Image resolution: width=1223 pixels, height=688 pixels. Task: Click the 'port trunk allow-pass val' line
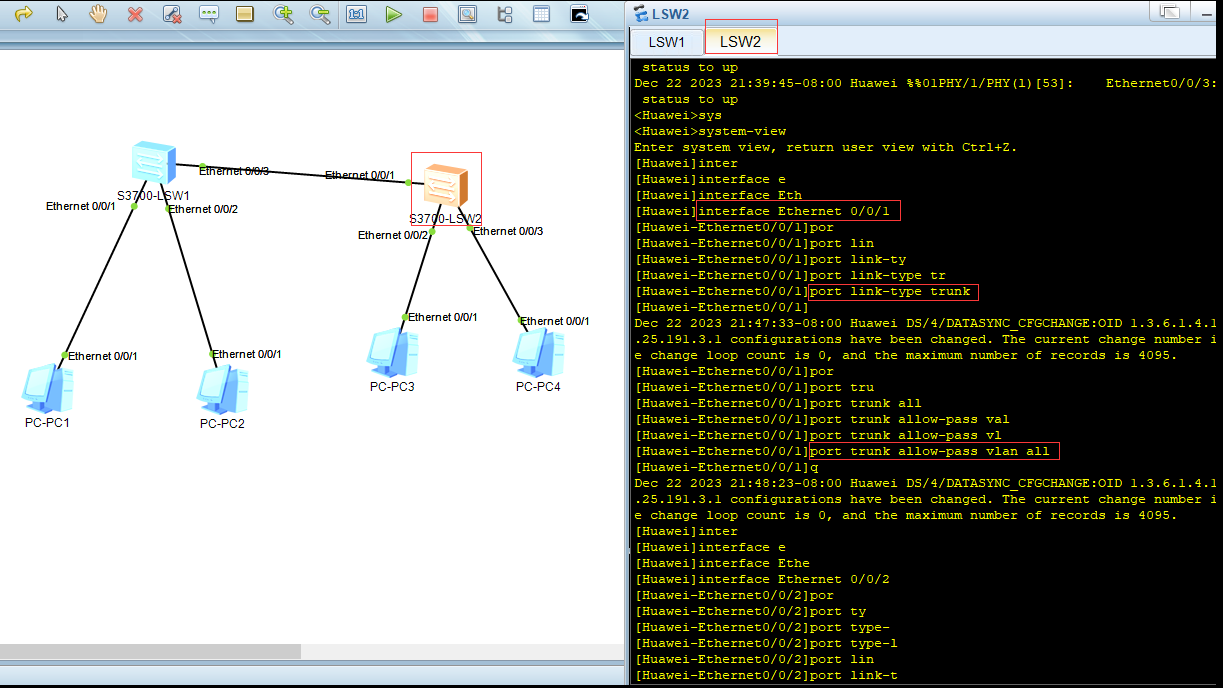click(822, 419)
